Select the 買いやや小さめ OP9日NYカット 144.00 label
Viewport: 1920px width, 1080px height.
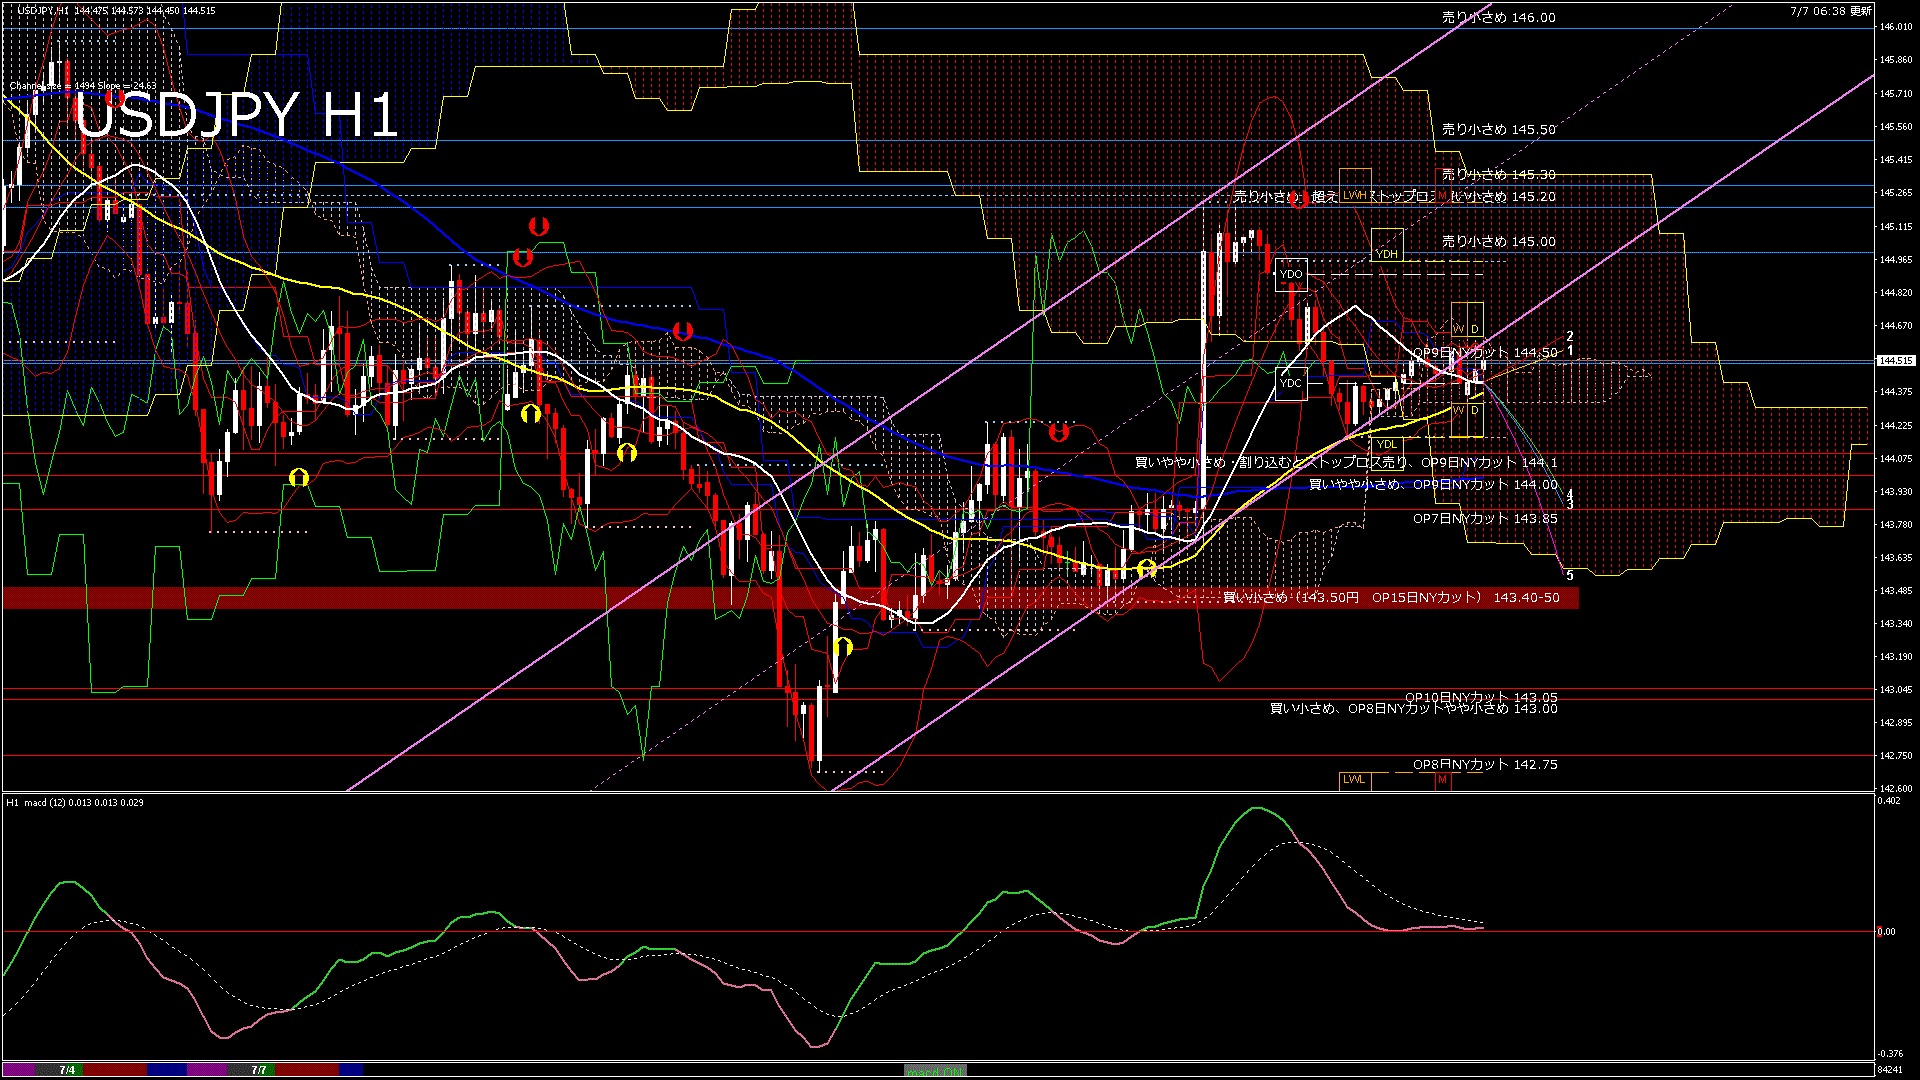coord(1433,484)
